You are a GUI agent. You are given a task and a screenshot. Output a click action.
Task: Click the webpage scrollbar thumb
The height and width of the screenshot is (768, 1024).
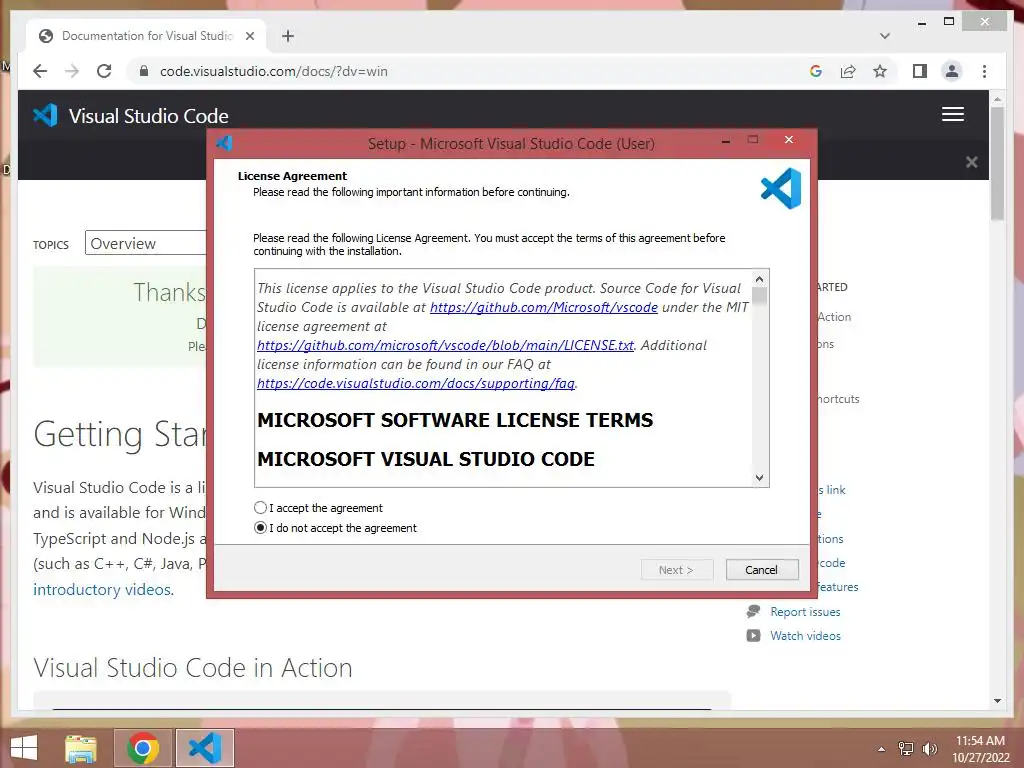[x=997, y=162]
